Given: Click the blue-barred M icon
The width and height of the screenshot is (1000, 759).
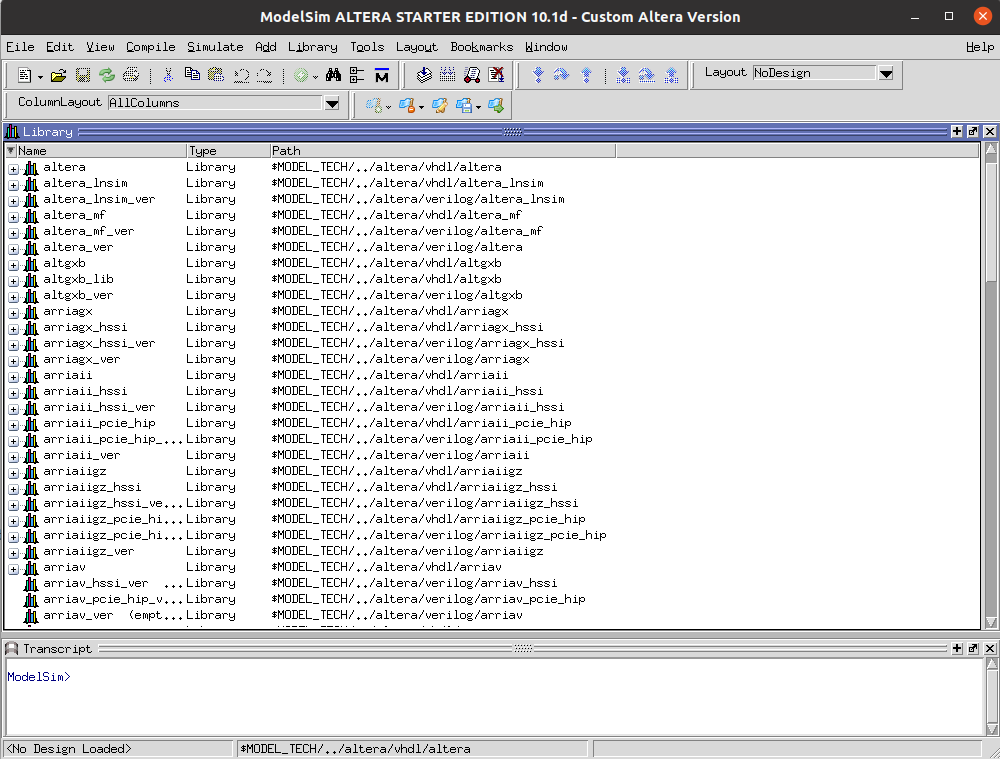Looking at the screenshot, I should pos(381,75).
